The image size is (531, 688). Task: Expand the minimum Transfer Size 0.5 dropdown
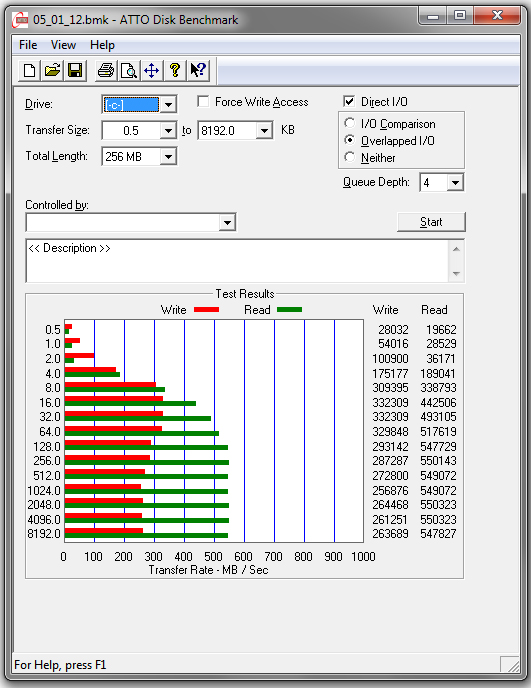tap(168, 130)
